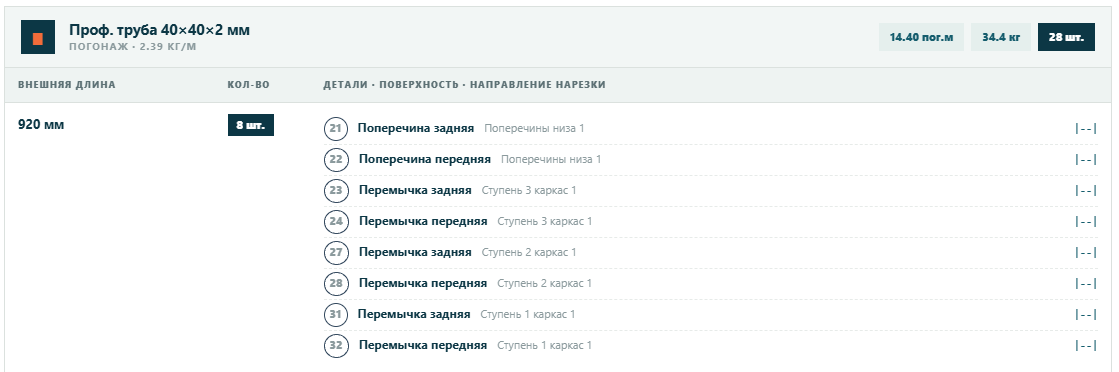
Task: Click number badge 27
Action: [336, 252]
